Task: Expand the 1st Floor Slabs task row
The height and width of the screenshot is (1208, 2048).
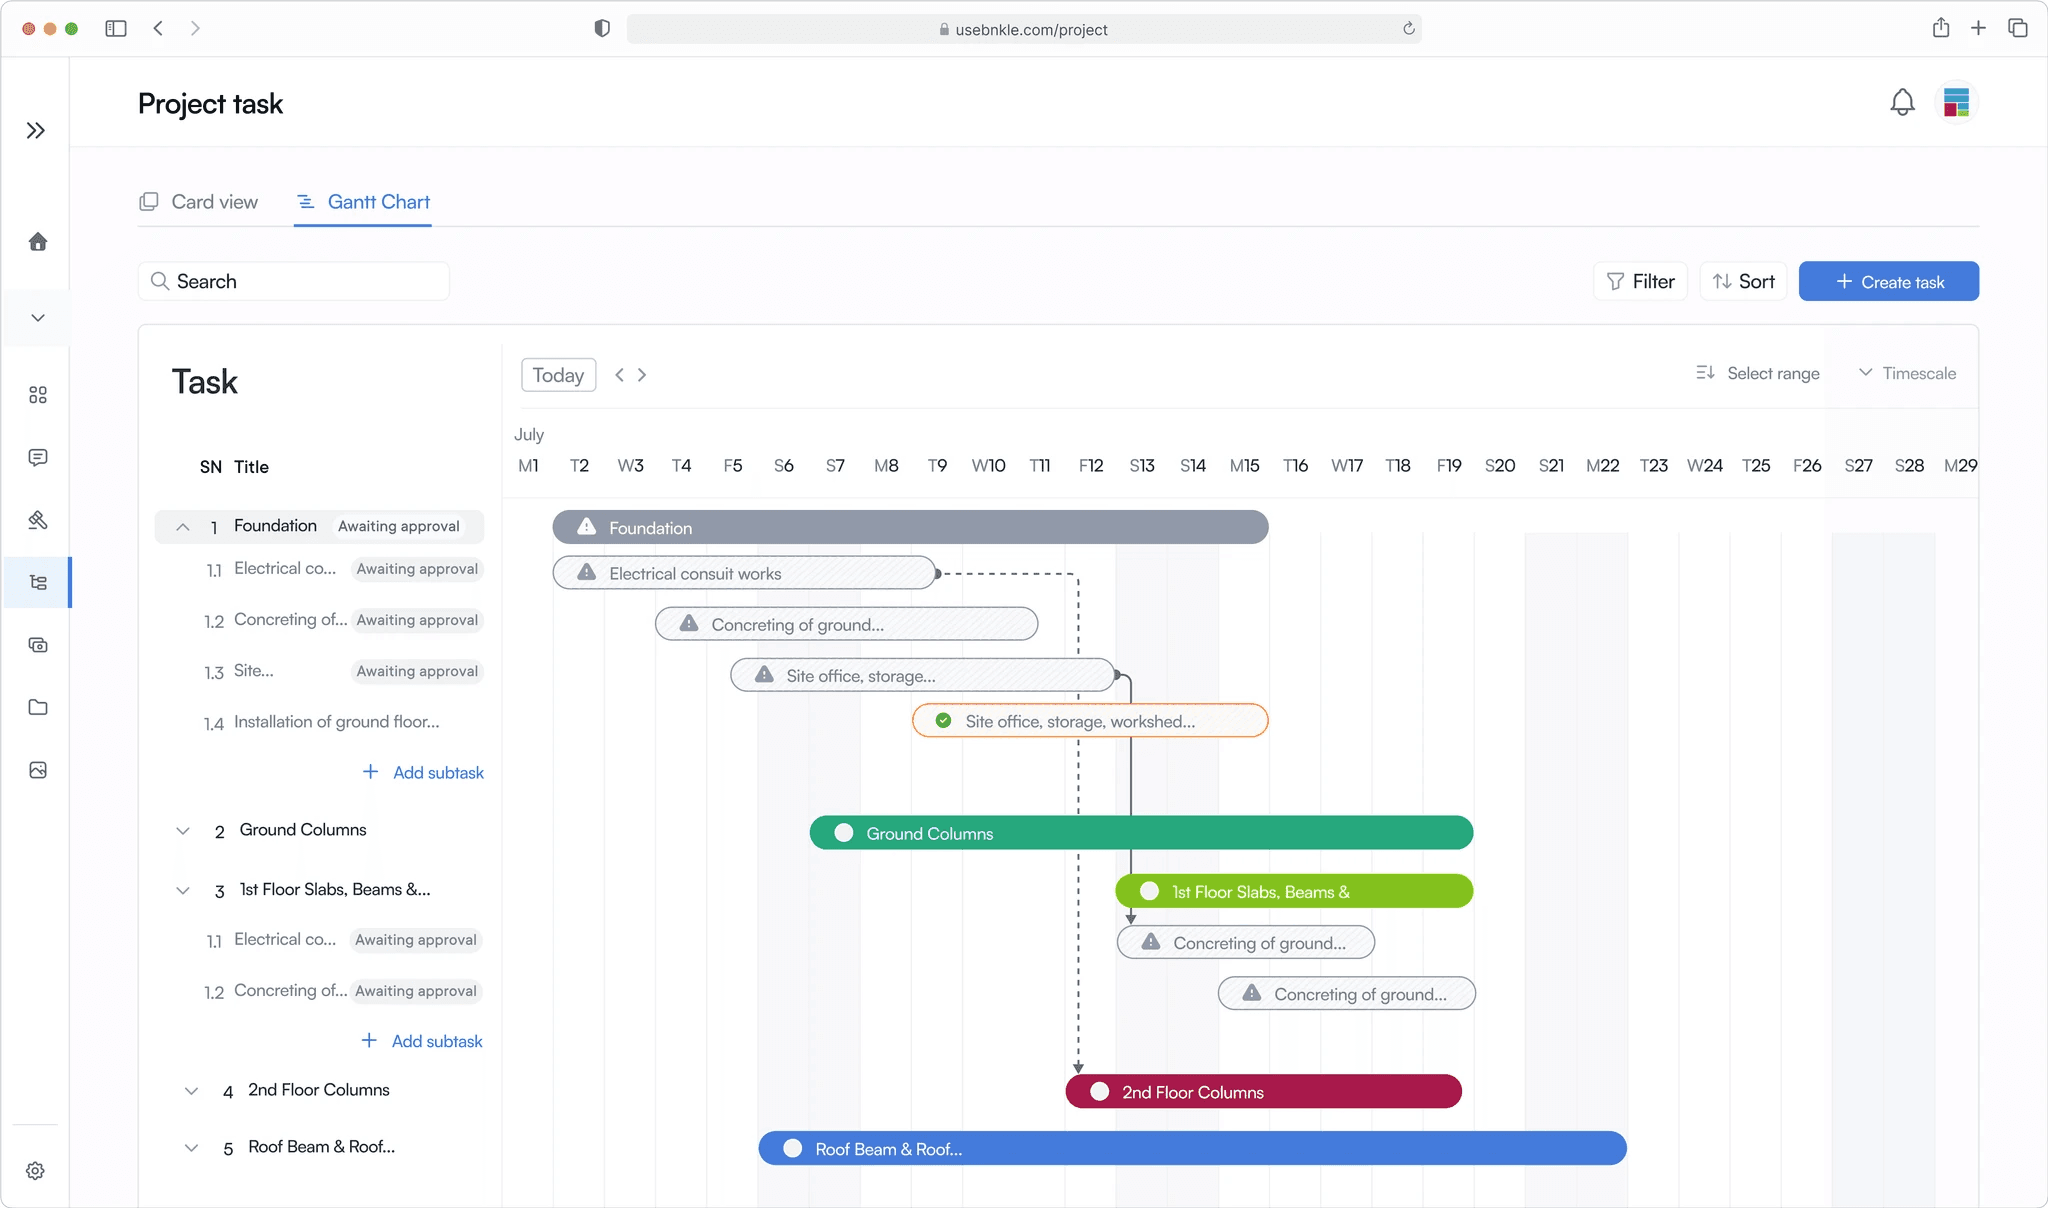Action: click(183, 890)
